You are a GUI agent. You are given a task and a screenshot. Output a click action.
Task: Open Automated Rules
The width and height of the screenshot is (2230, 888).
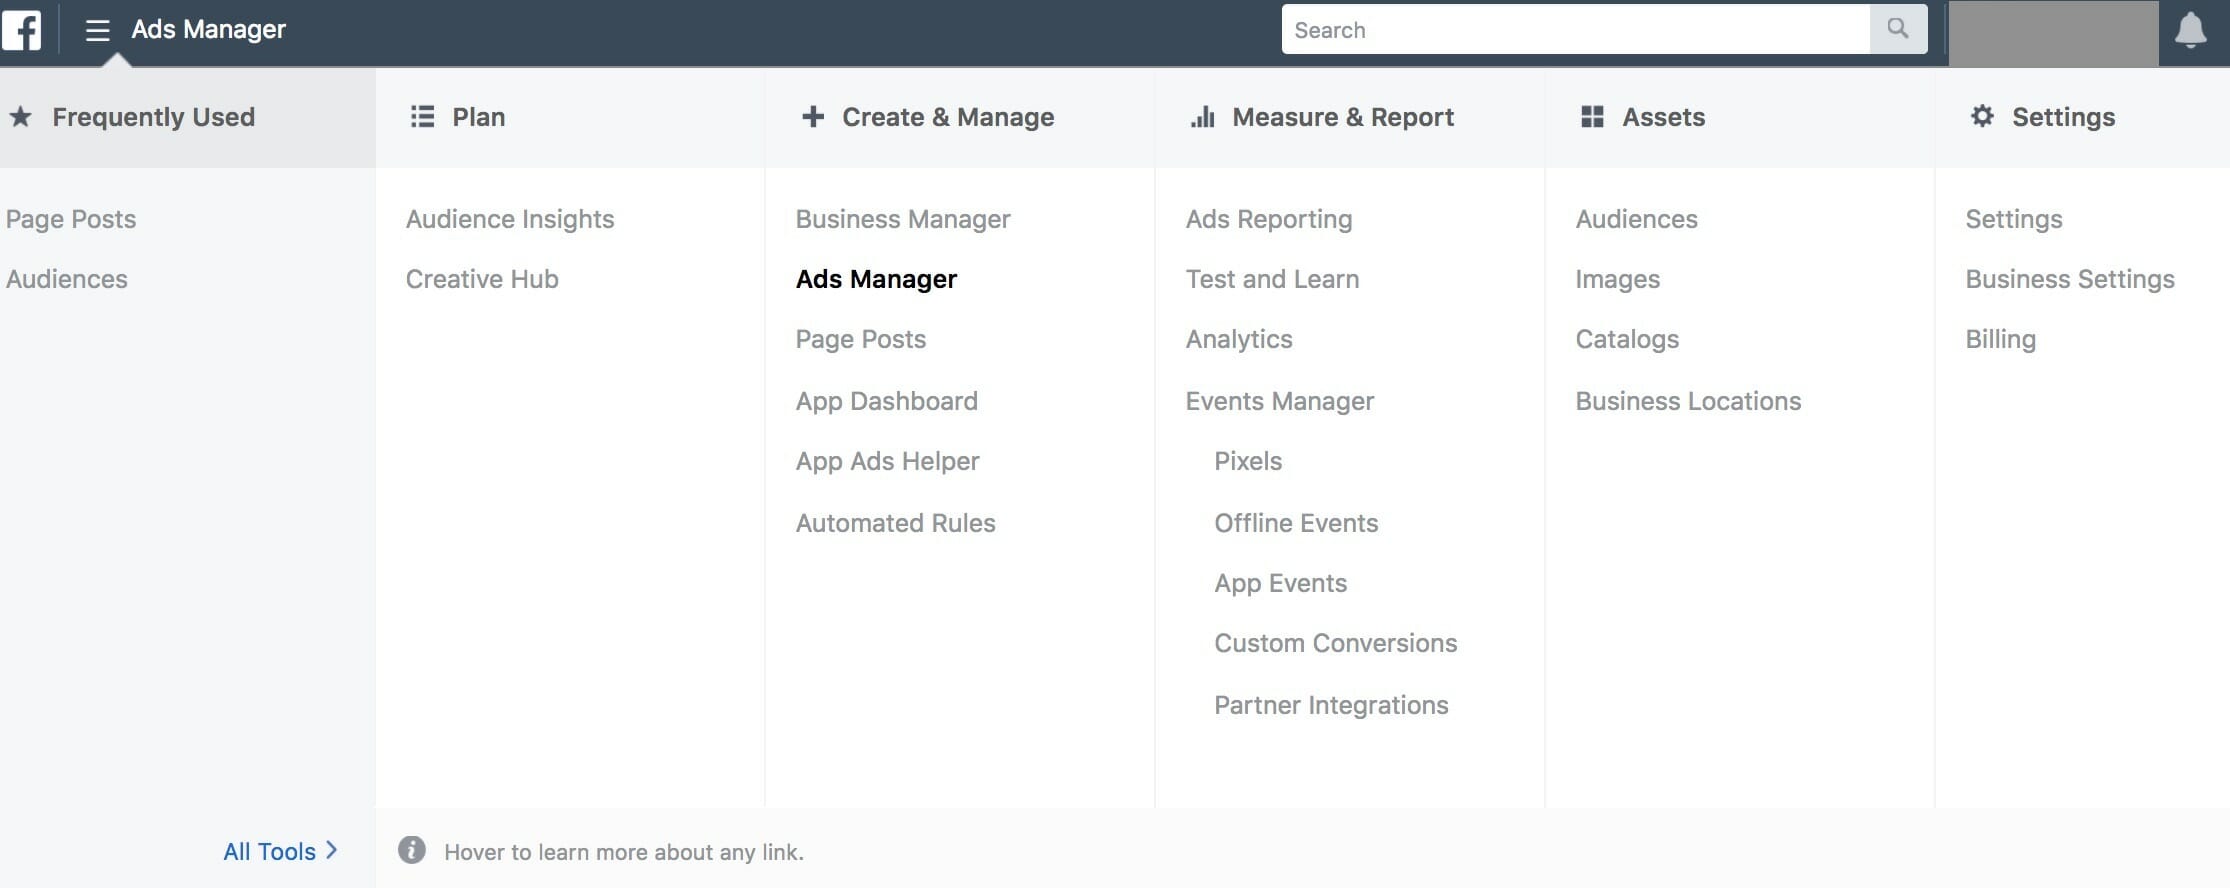click(x=896, y=523)
